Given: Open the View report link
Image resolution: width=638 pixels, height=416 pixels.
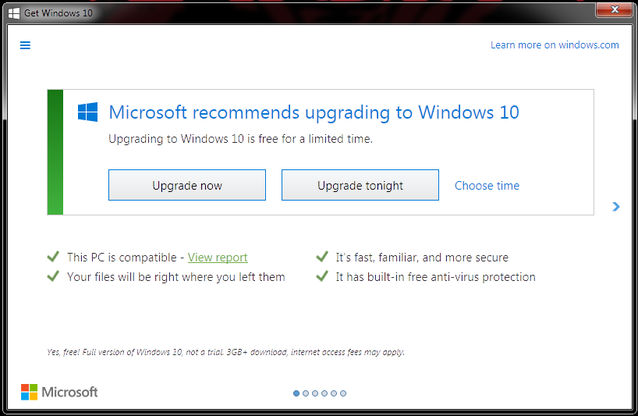Looking at the screenshot, I should (x=217, y=257).
